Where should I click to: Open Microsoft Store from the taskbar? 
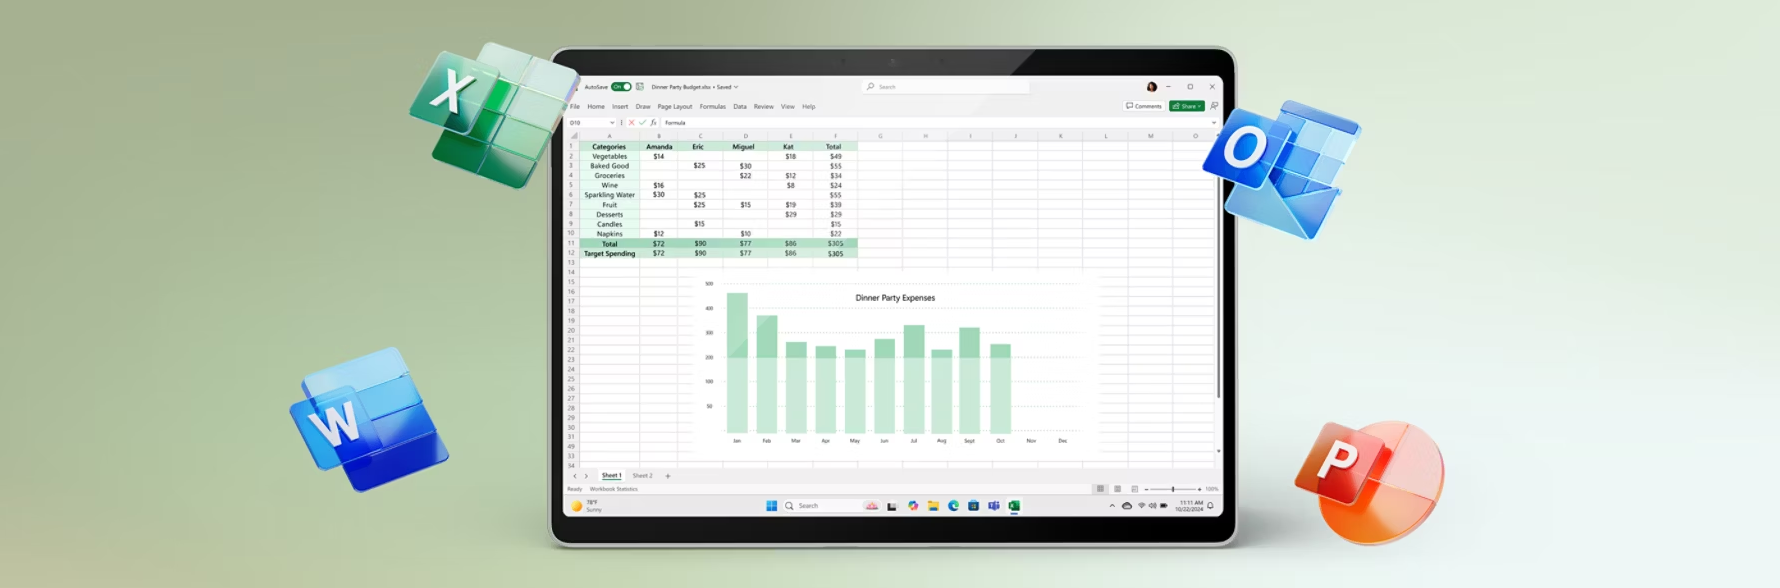pos(973,506)
